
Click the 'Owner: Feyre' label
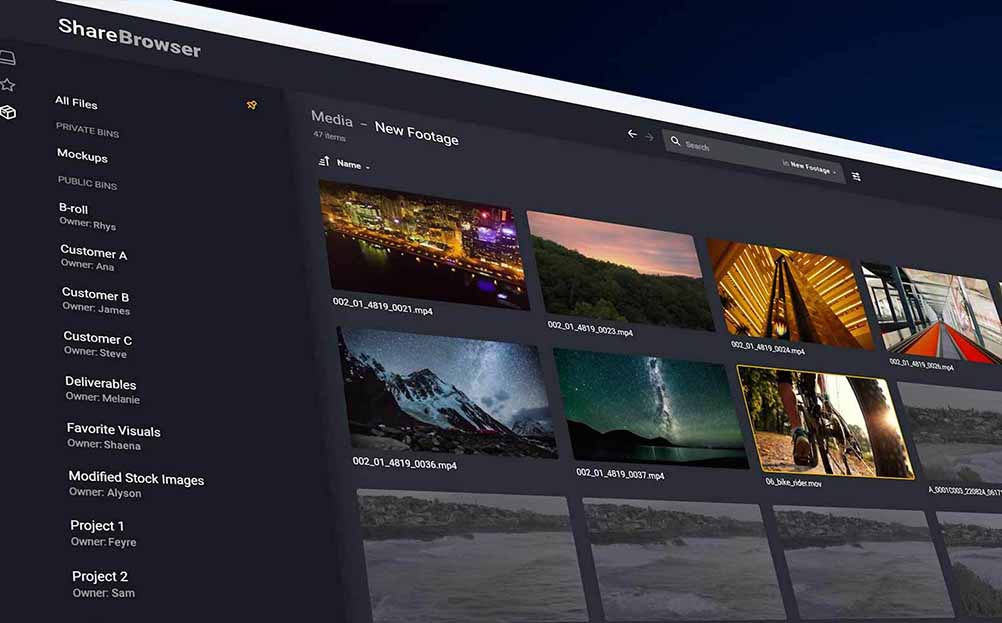pyautogui.click(x=104, y=541)
